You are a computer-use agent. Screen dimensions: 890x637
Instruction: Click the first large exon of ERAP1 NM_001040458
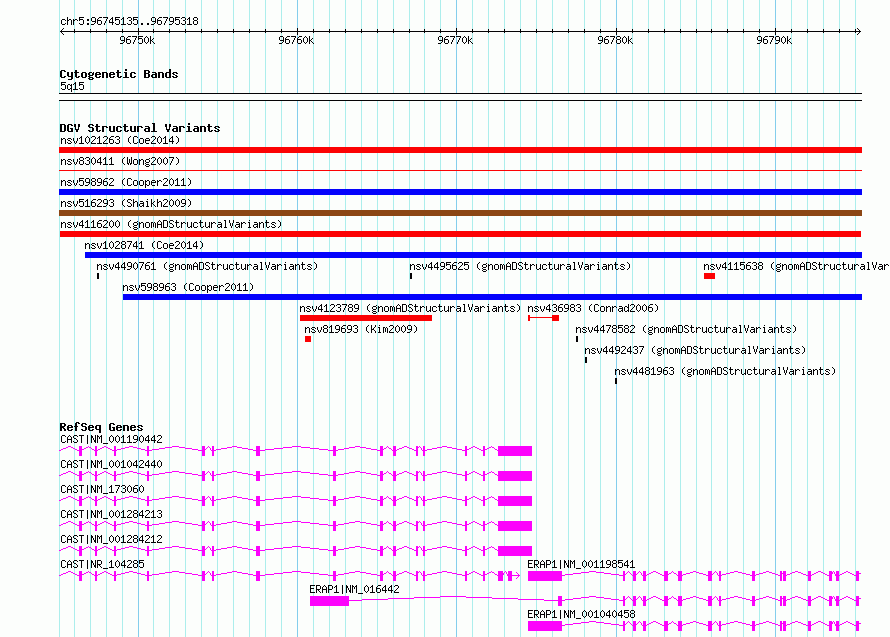(x=545, y=626)
